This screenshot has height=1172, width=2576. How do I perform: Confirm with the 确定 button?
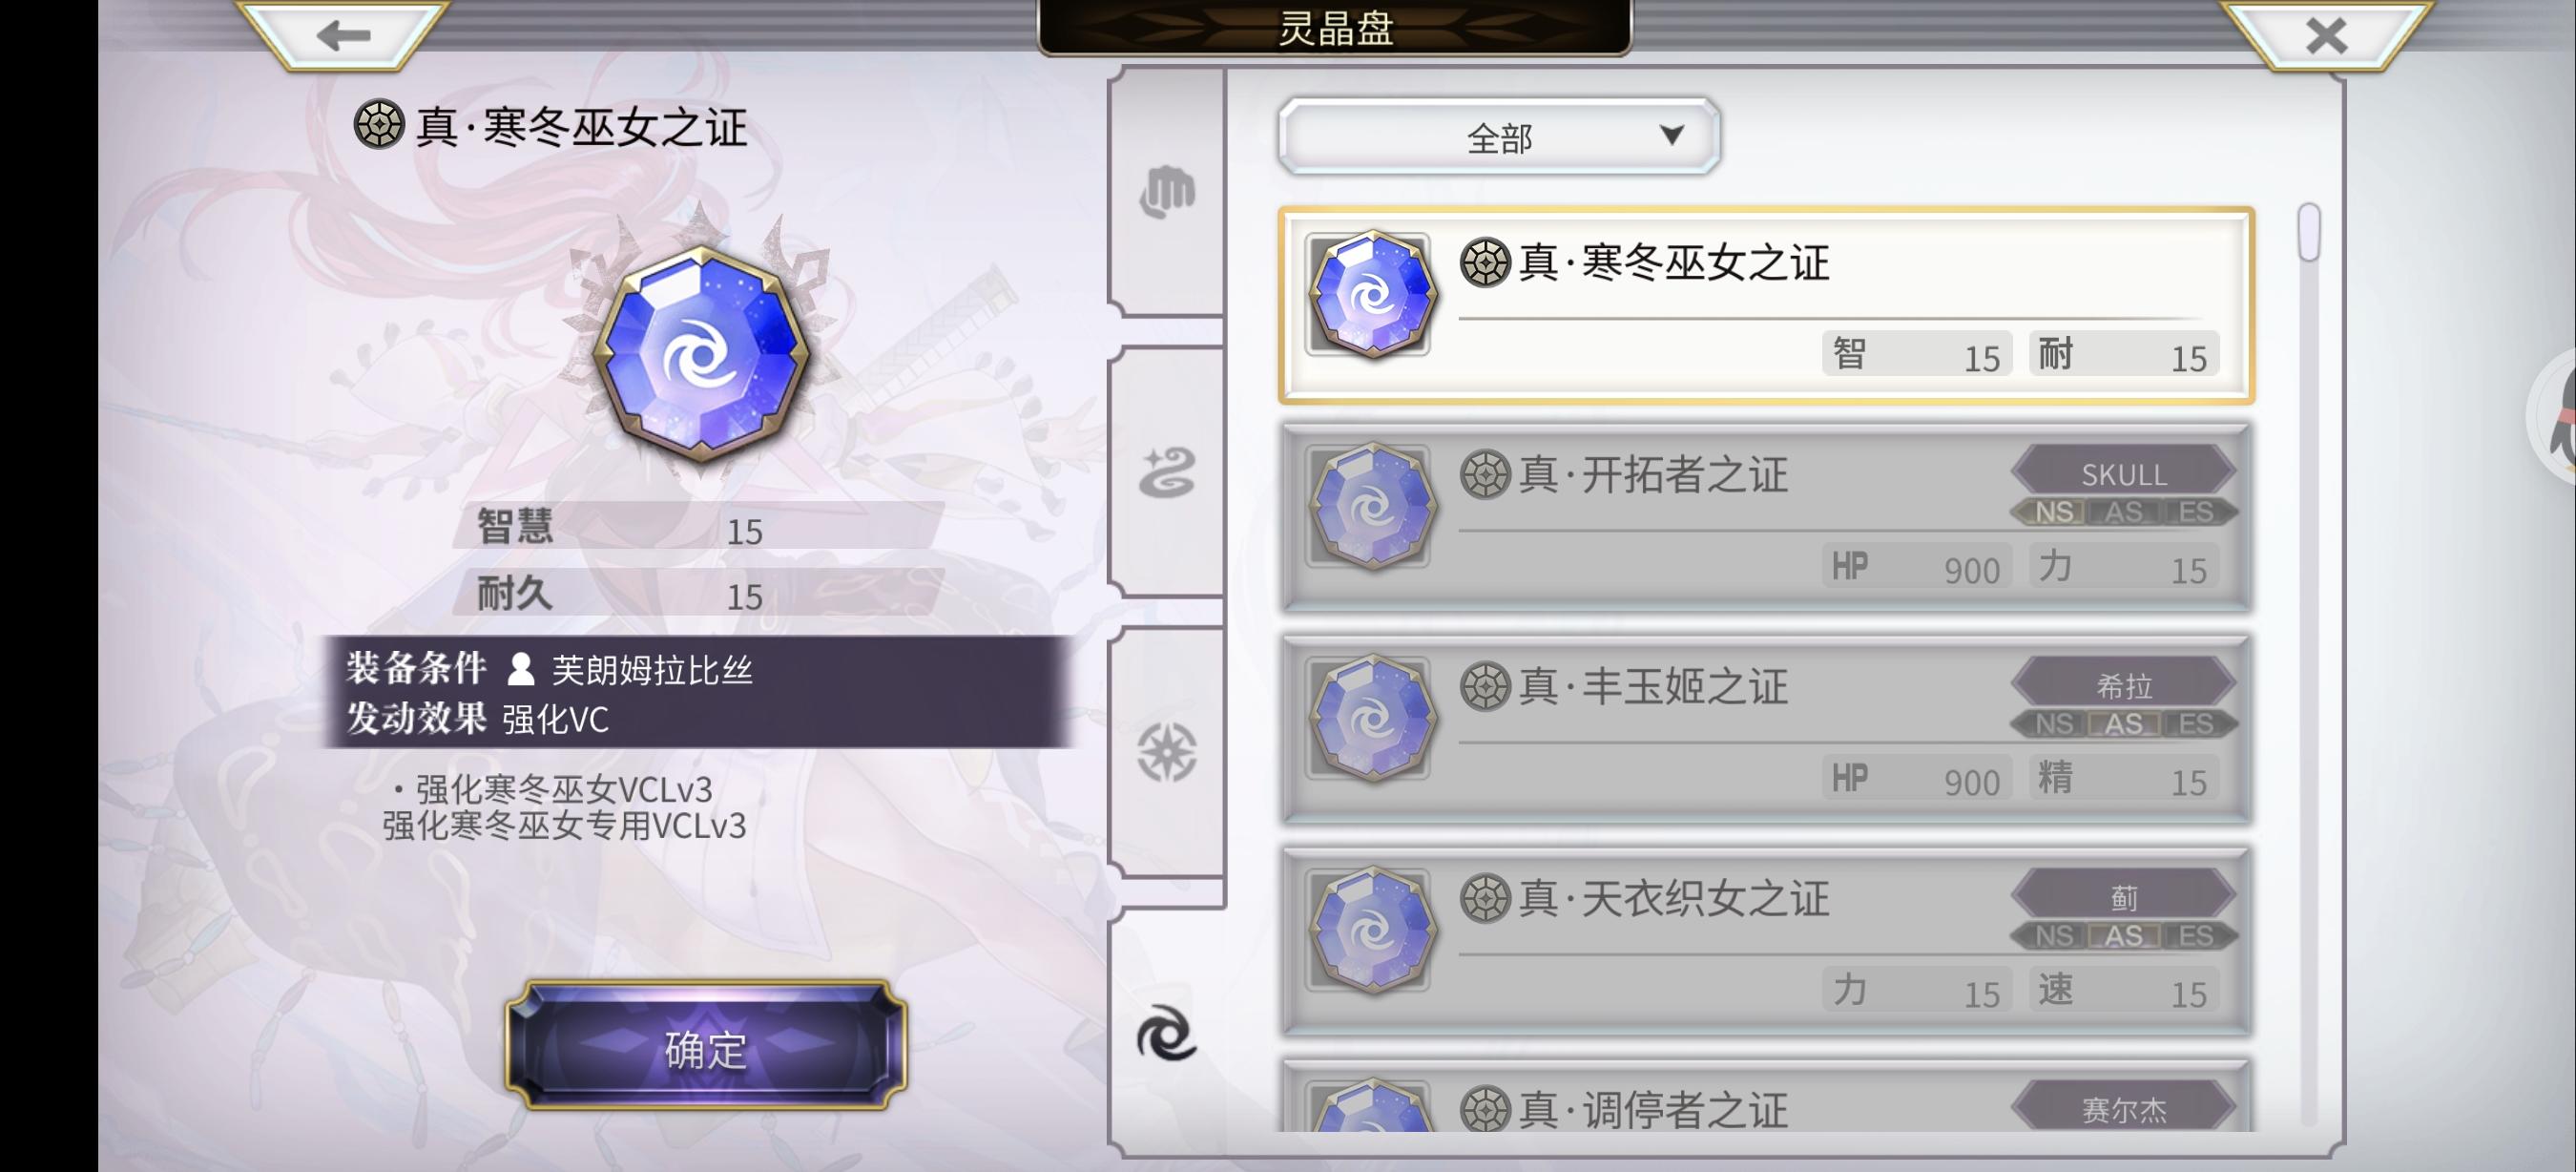[706, 1046]
